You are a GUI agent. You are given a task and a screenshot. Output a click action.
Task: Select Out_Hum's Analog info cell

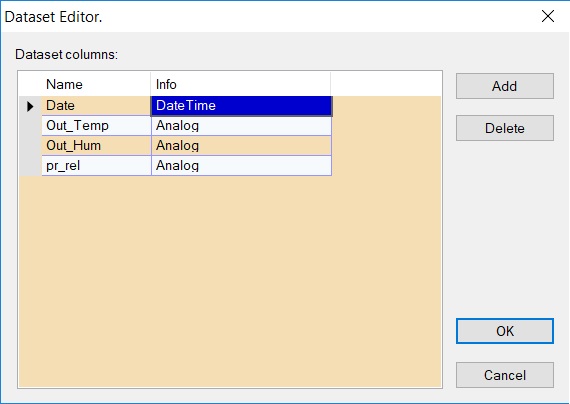(241, 146)
